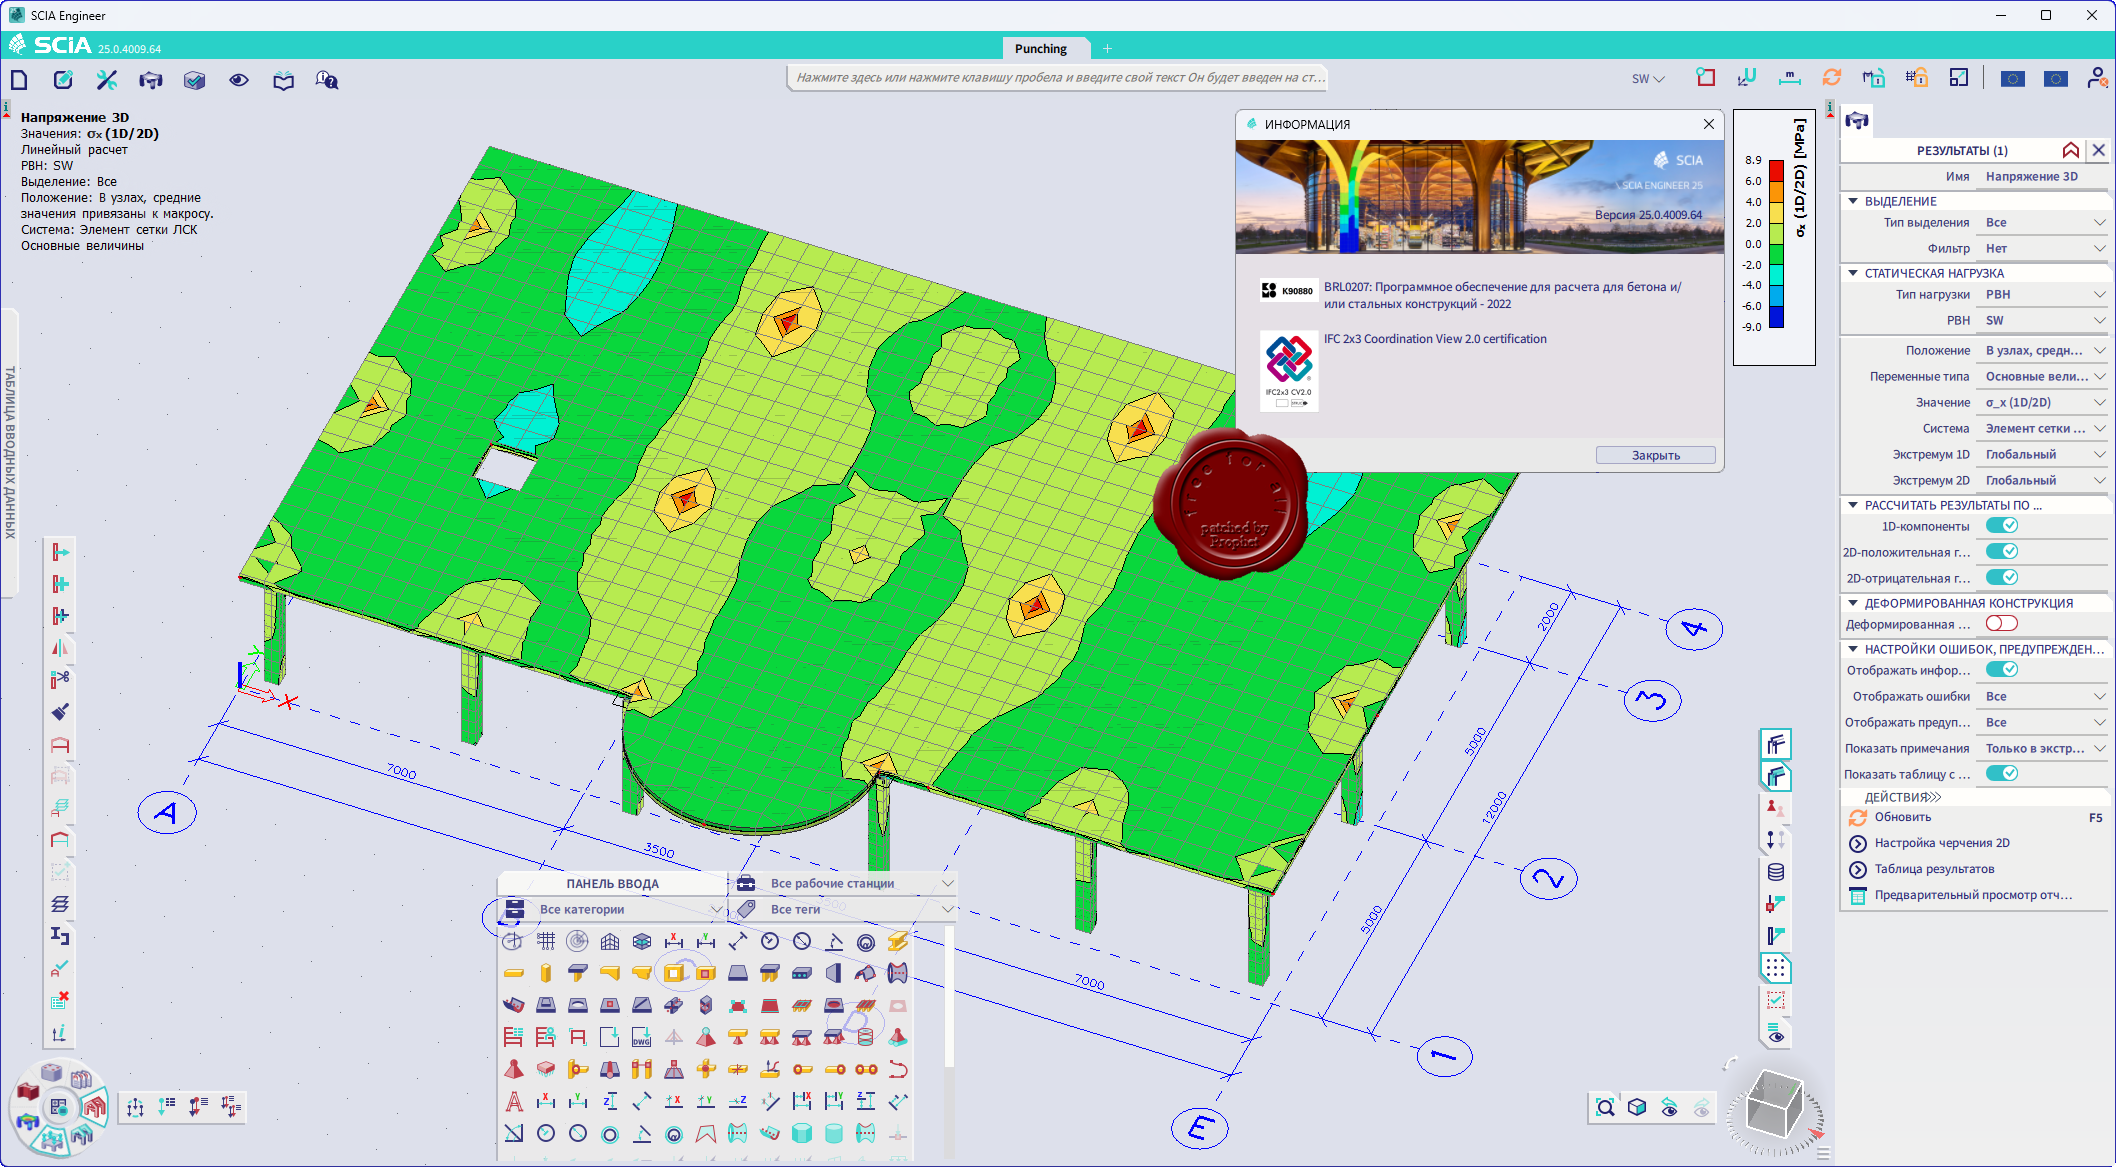Click the mirror tool icon in left toolbar

(x=60, y=648)
